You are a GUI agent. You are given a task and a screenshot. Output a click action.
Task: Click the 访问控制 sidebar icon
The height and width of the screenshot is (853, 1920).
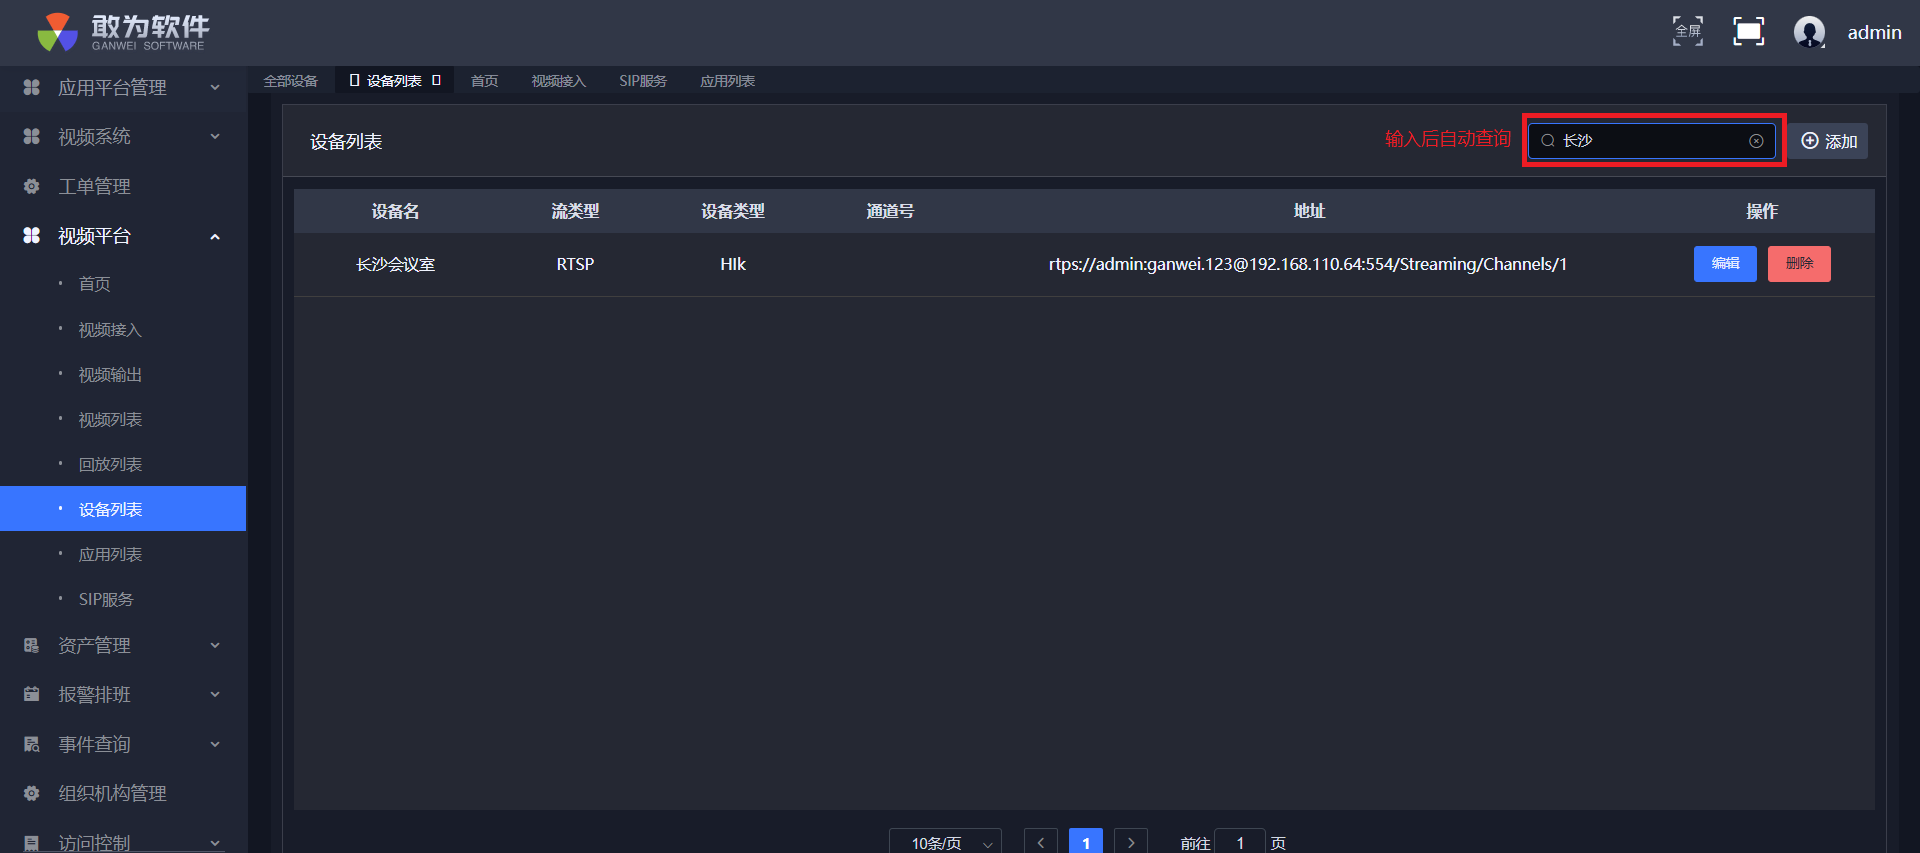[x=32, y=843]
